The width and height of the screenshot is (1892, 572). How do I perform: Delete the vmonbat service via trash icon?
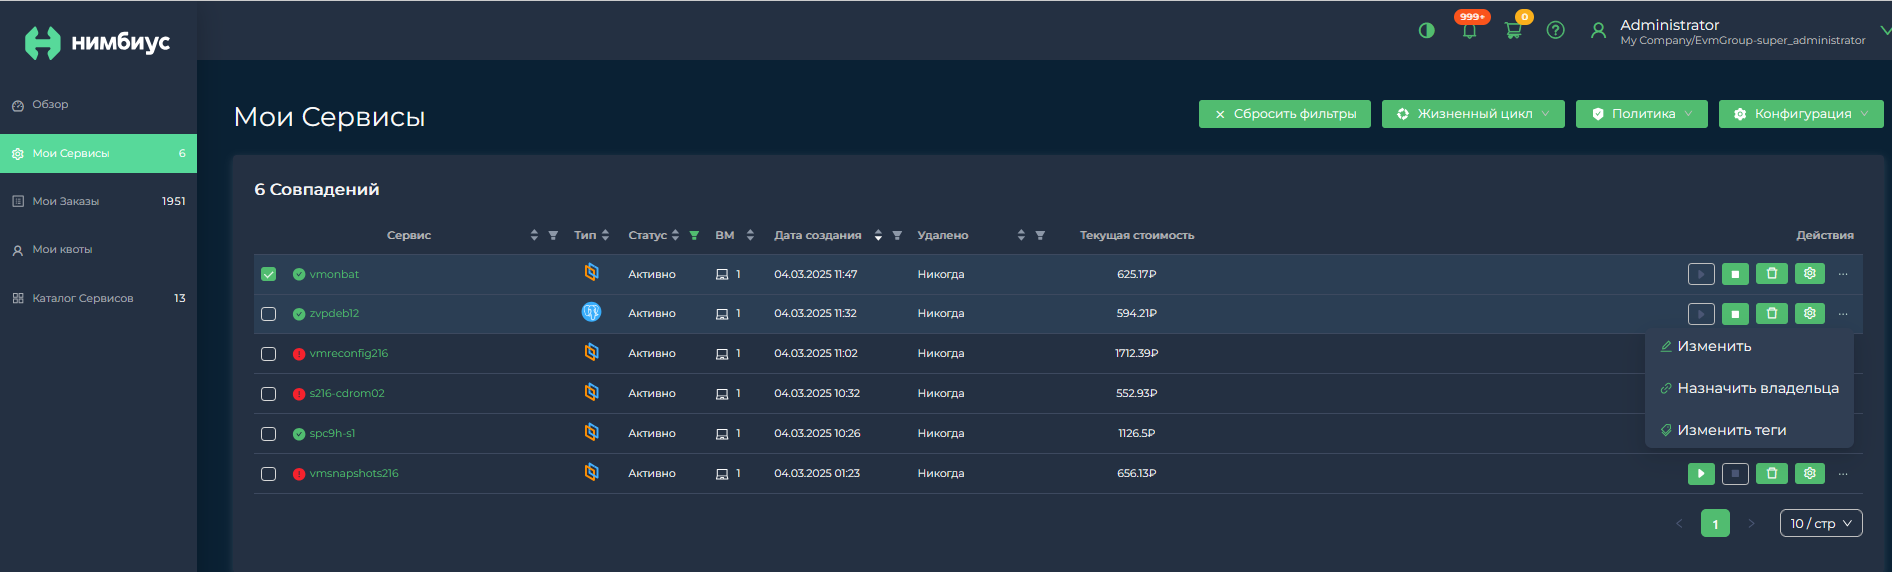click(x=1772, y=274)
